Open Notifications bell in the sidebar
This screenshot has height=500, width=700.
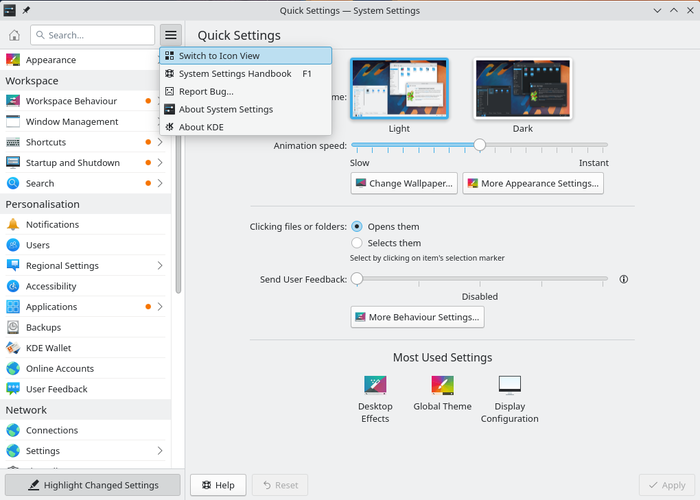13,225
